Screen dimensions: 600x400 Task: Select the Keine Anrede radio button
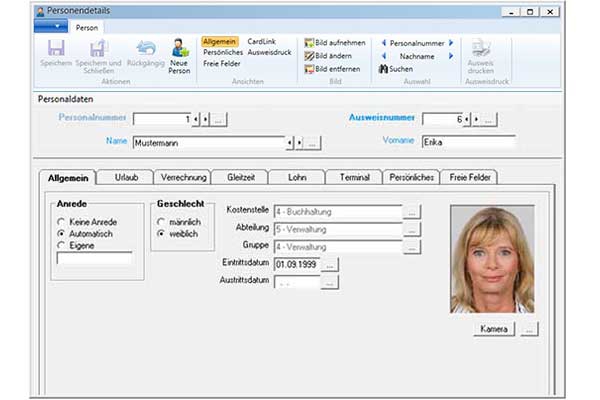(x=63, y=220)
